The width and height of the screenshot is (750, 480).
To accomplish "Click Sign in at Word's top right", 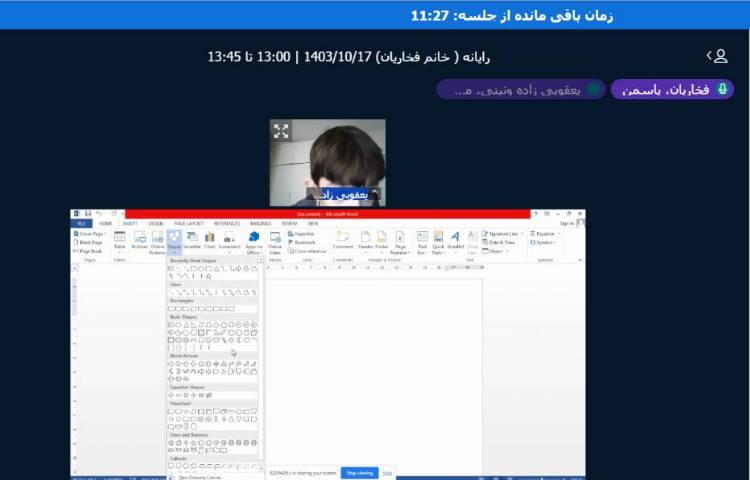I will [566, 223].
